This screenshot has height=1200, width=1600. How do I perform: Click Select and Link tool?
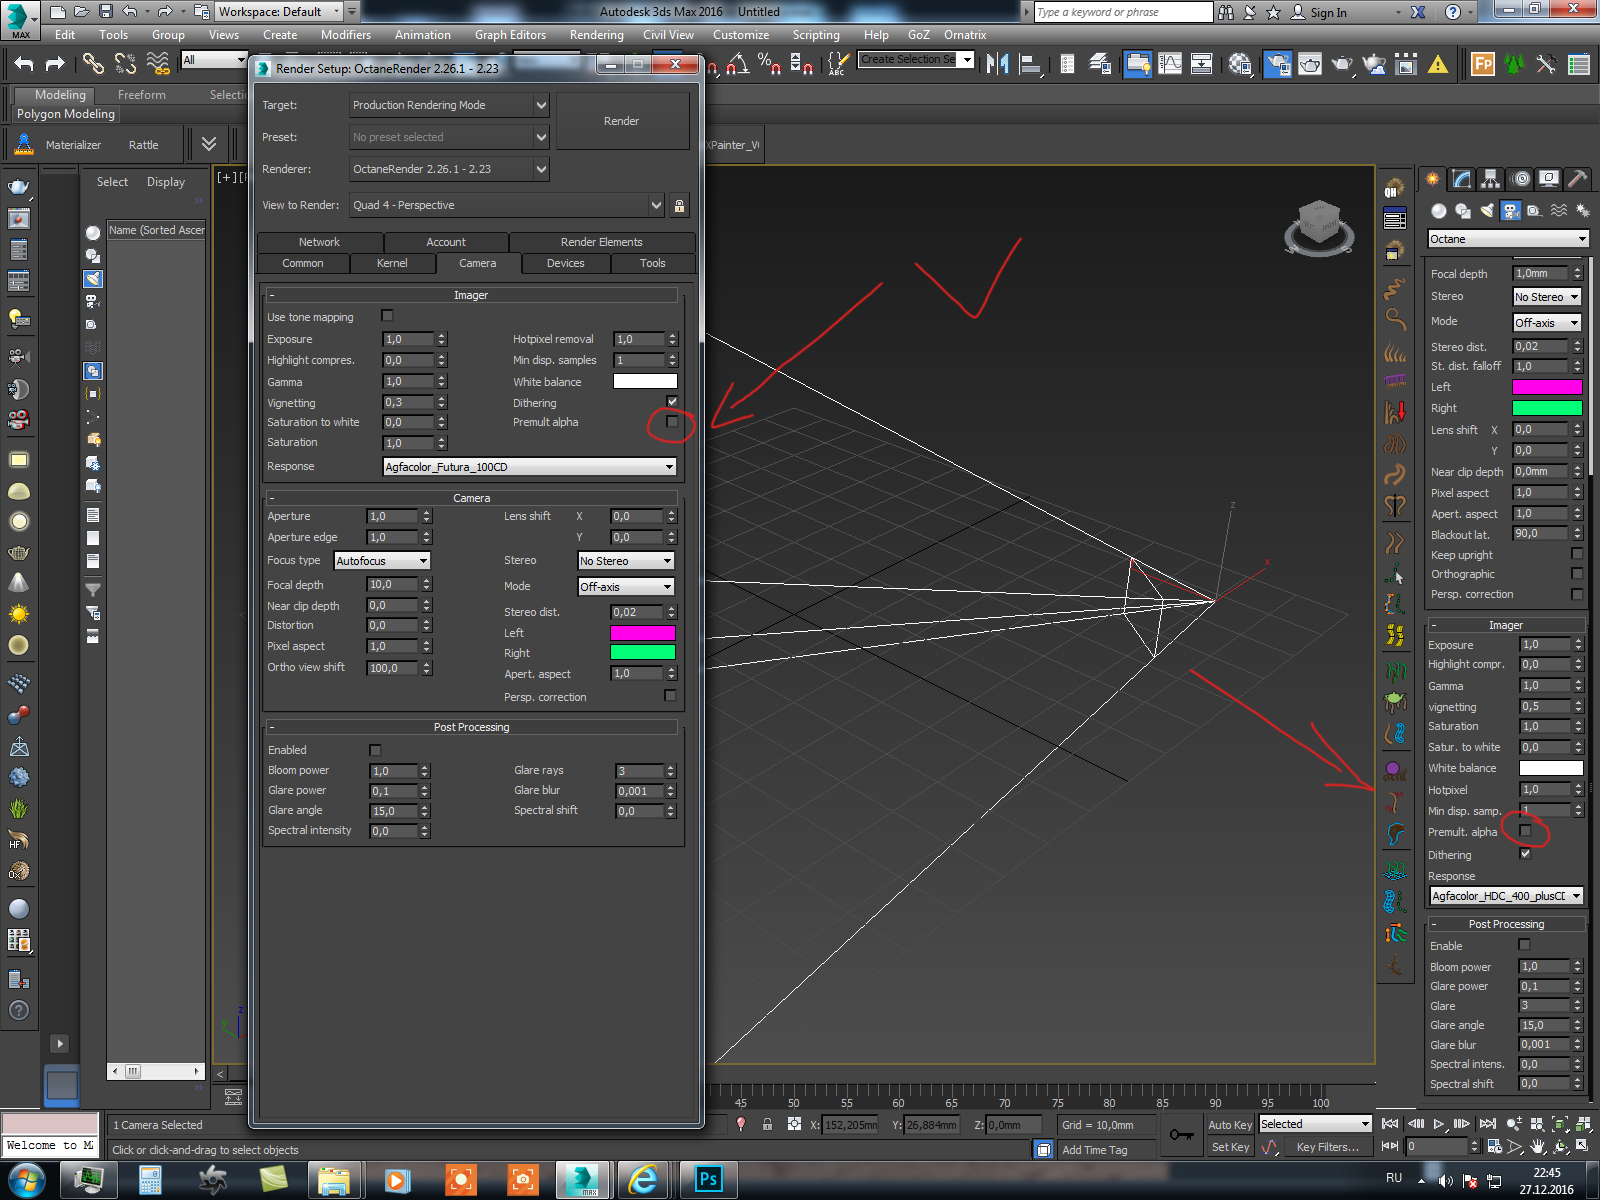tap(93, 64)
